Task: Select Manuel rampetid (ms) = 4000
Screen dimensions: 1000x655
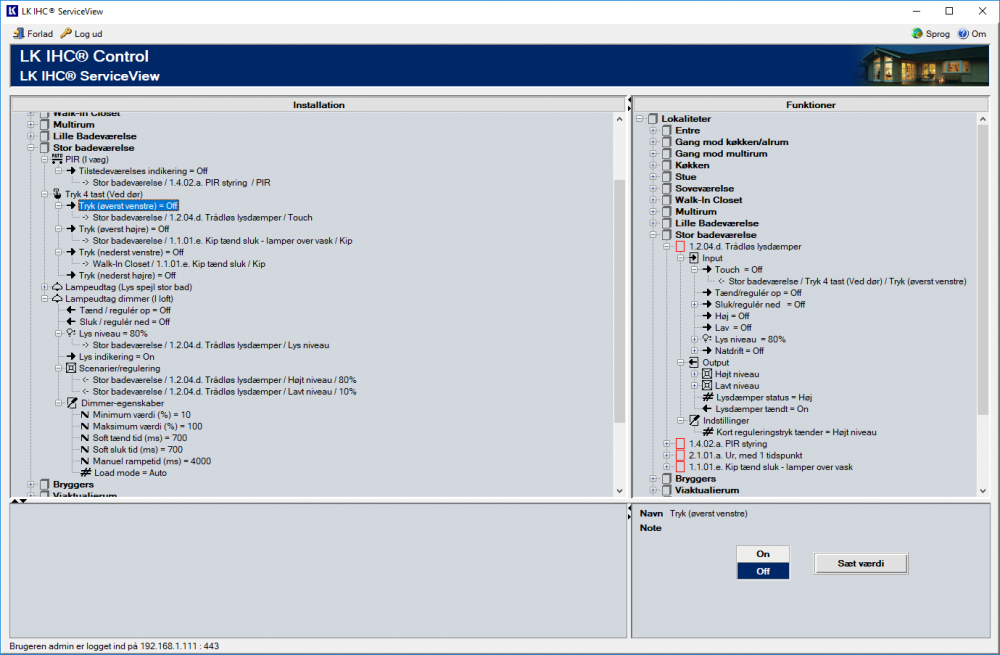Action: tap(152, 461)
